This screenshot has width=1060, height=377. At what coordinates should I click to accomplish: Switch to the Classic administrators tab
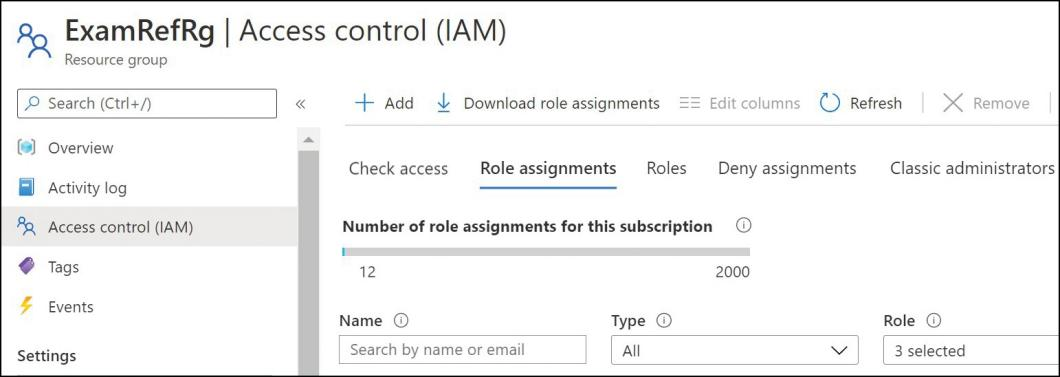(972, 168)
